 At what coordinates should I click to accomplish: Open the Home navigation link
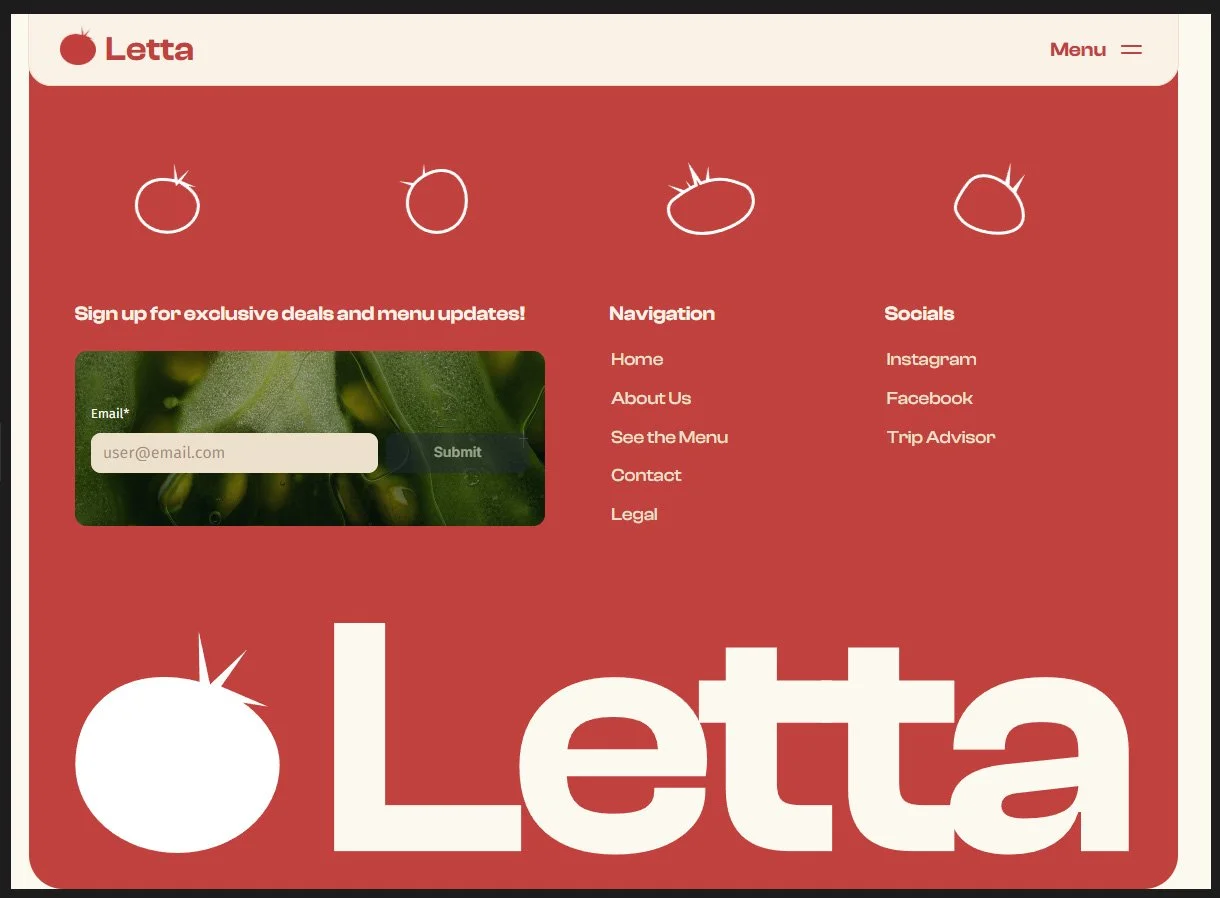click(x=637, y=360)
